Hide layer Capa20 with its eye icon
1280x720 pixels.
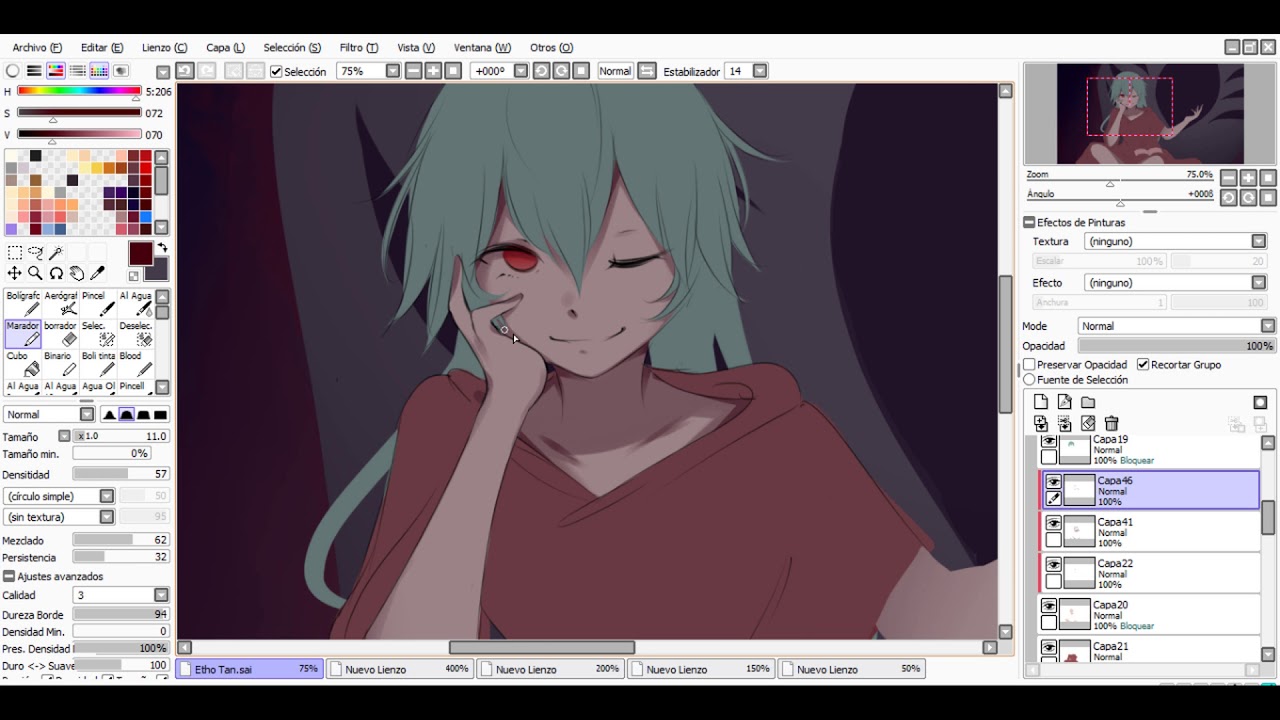pos(1049,606)
